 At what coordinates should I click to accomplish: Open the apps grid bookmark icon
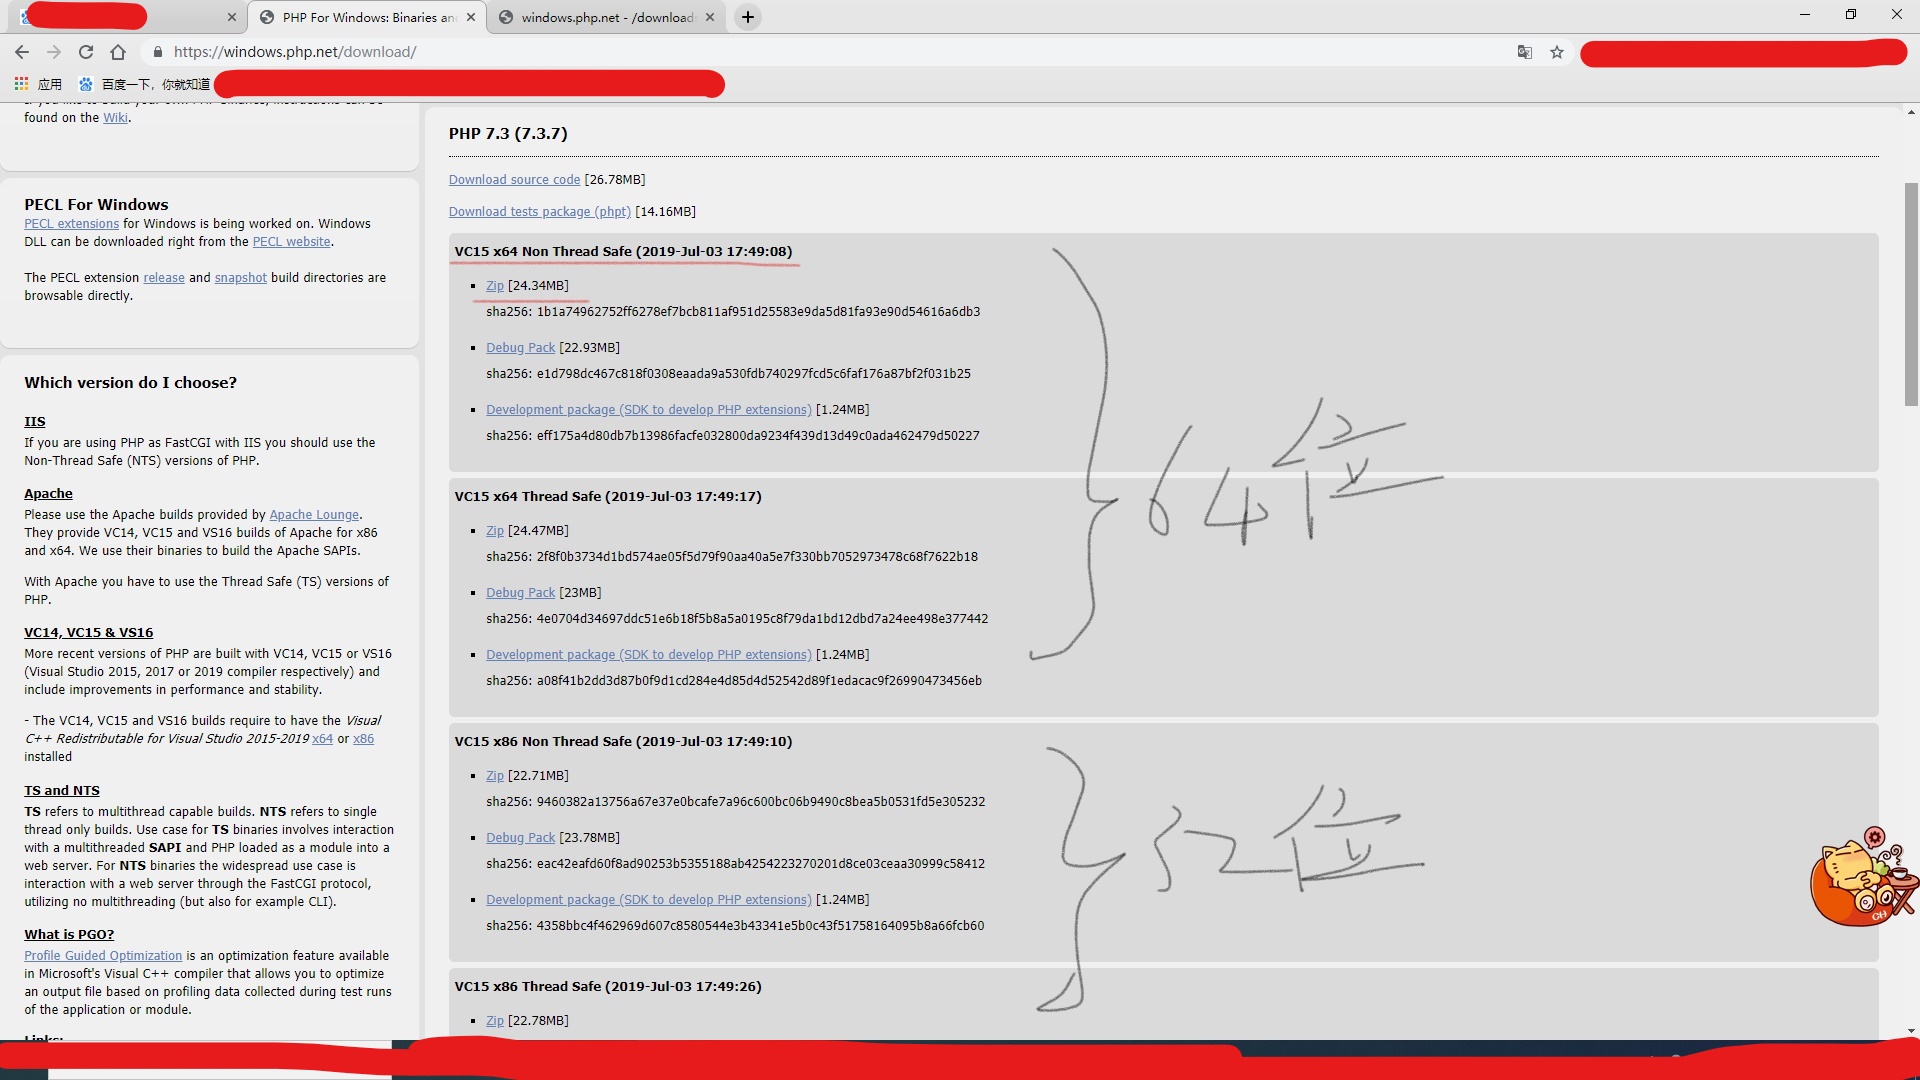tap(21, 84)
